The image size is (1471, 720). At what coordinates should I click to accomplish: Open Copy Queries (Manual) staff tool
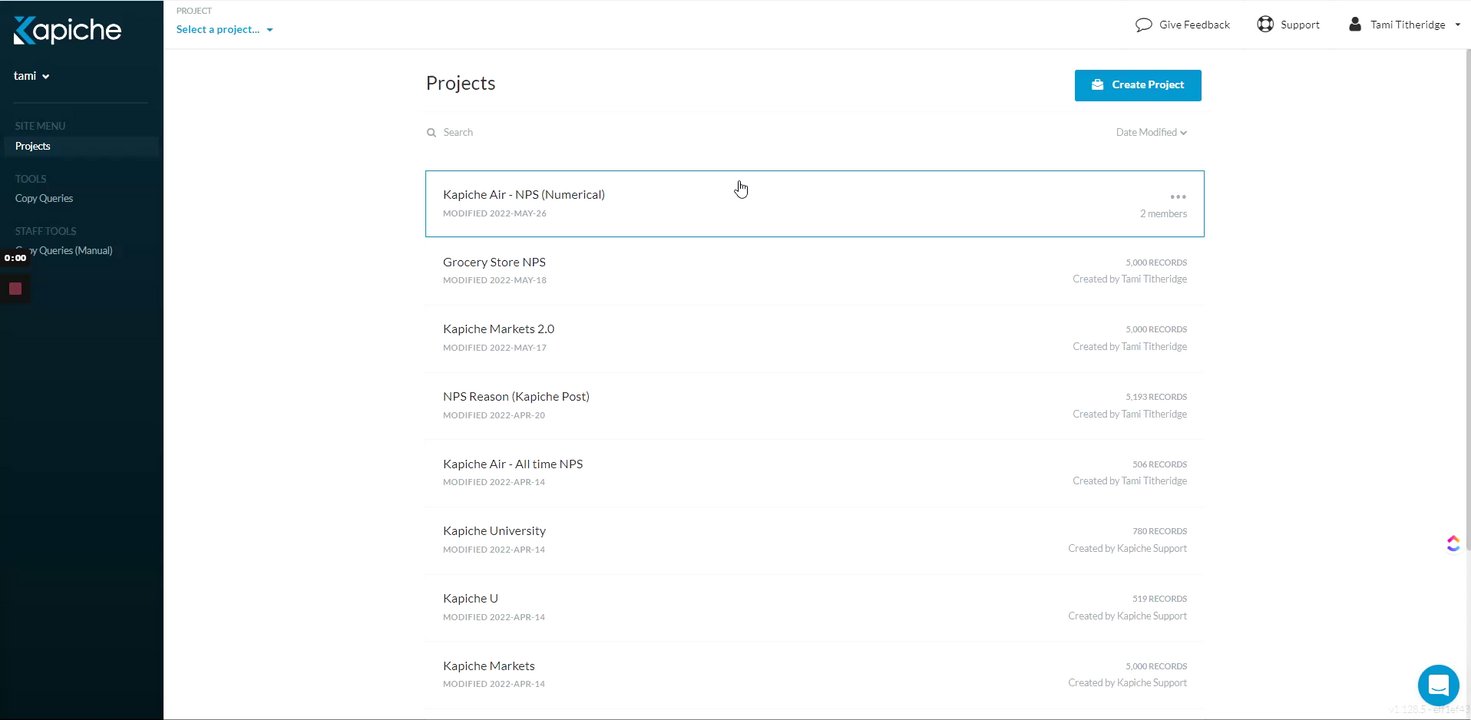pos(70,251)
